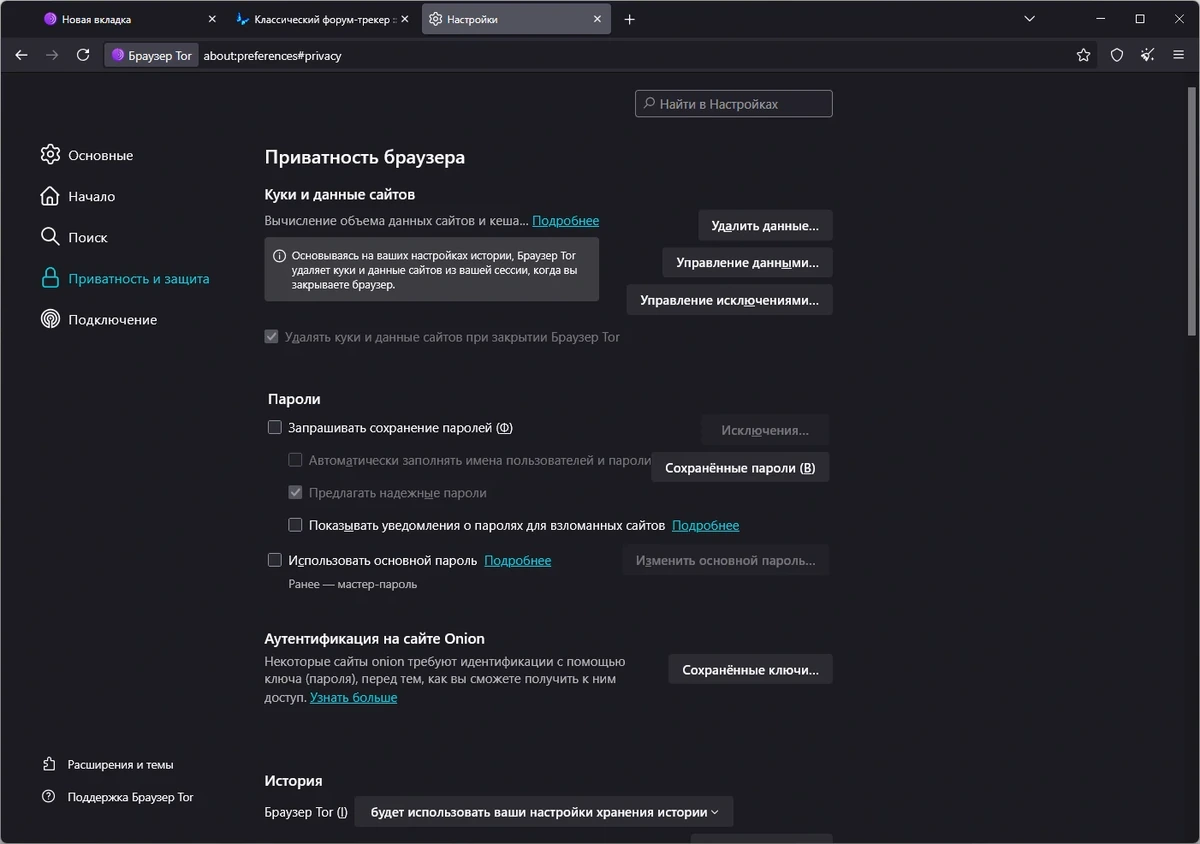Add a new tab with plus icon
Screen dimensions: 1200x844
tap(629, 19)
